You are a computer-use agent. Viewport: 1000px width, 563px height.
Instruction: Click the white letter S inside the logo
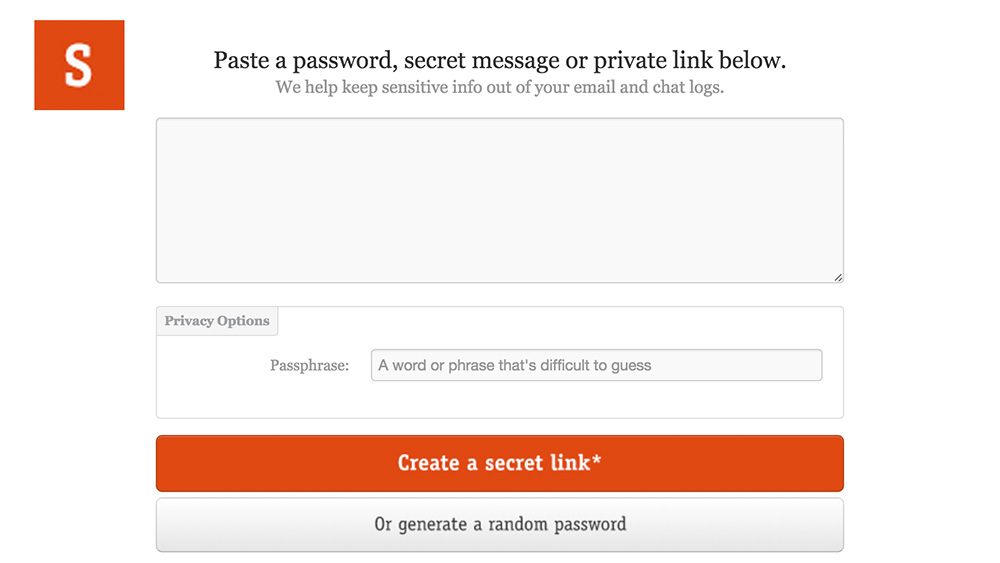78,65
